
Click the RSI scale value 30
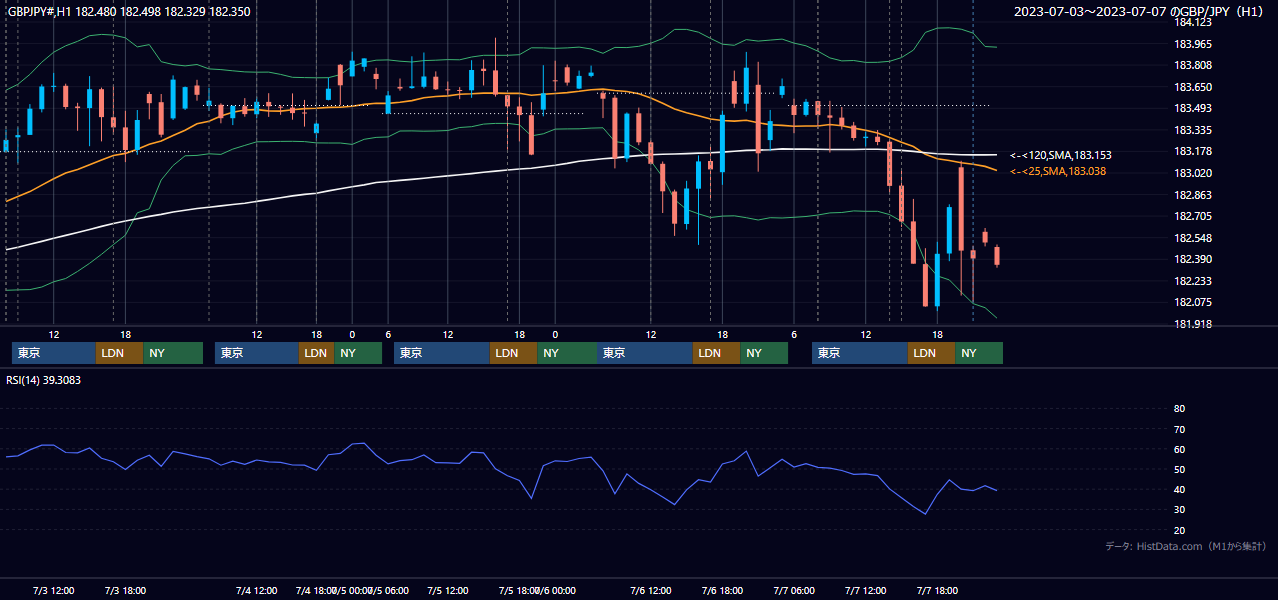1179,510
